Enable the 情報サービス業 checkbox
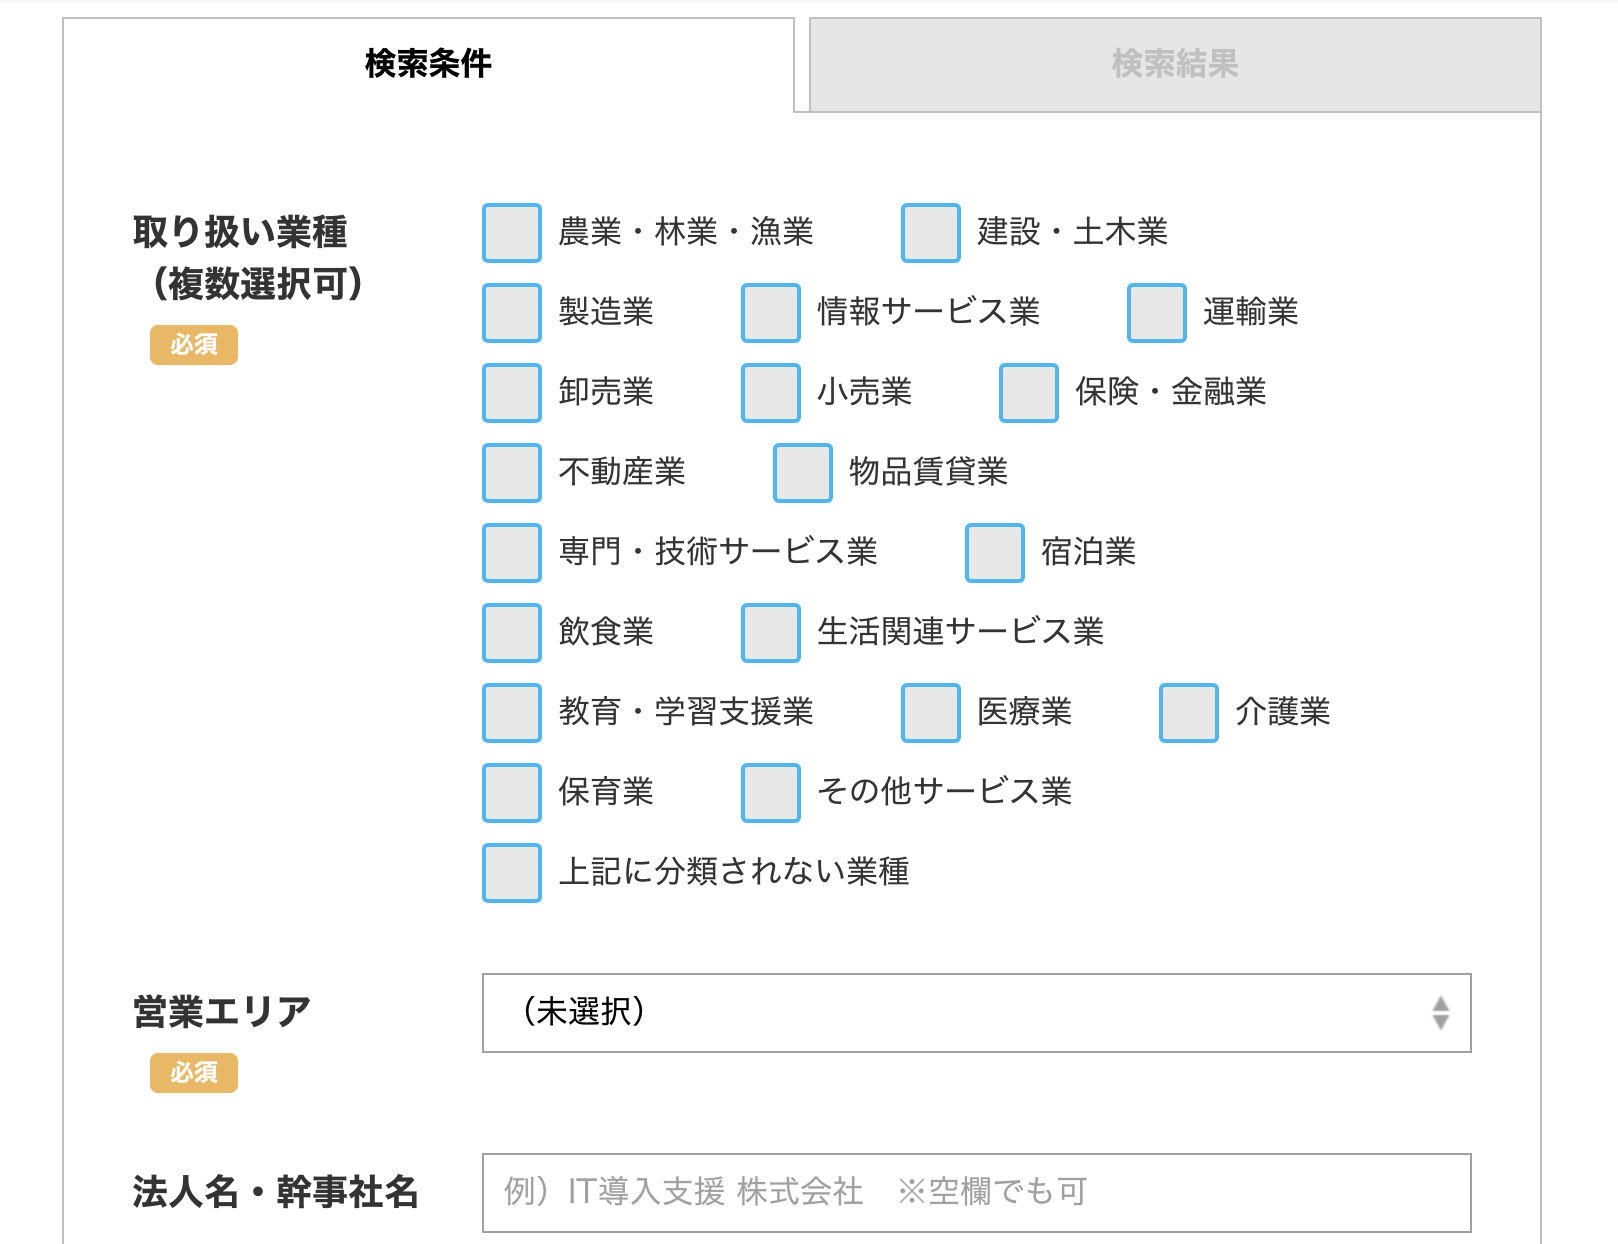 [771, 313]
